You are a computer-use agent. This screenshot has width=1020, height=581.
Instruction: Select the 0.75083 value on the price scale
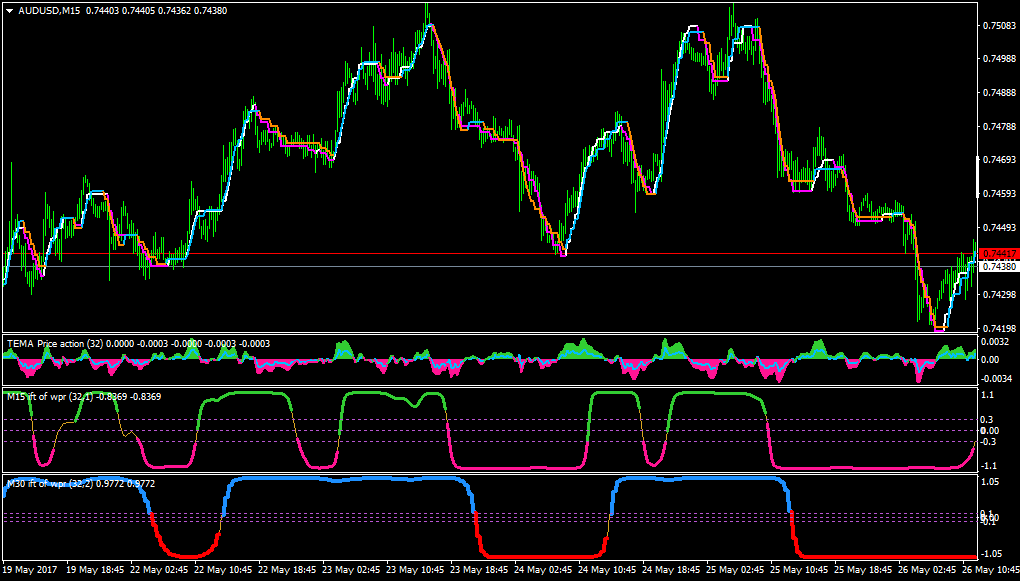tap(999, 26)
